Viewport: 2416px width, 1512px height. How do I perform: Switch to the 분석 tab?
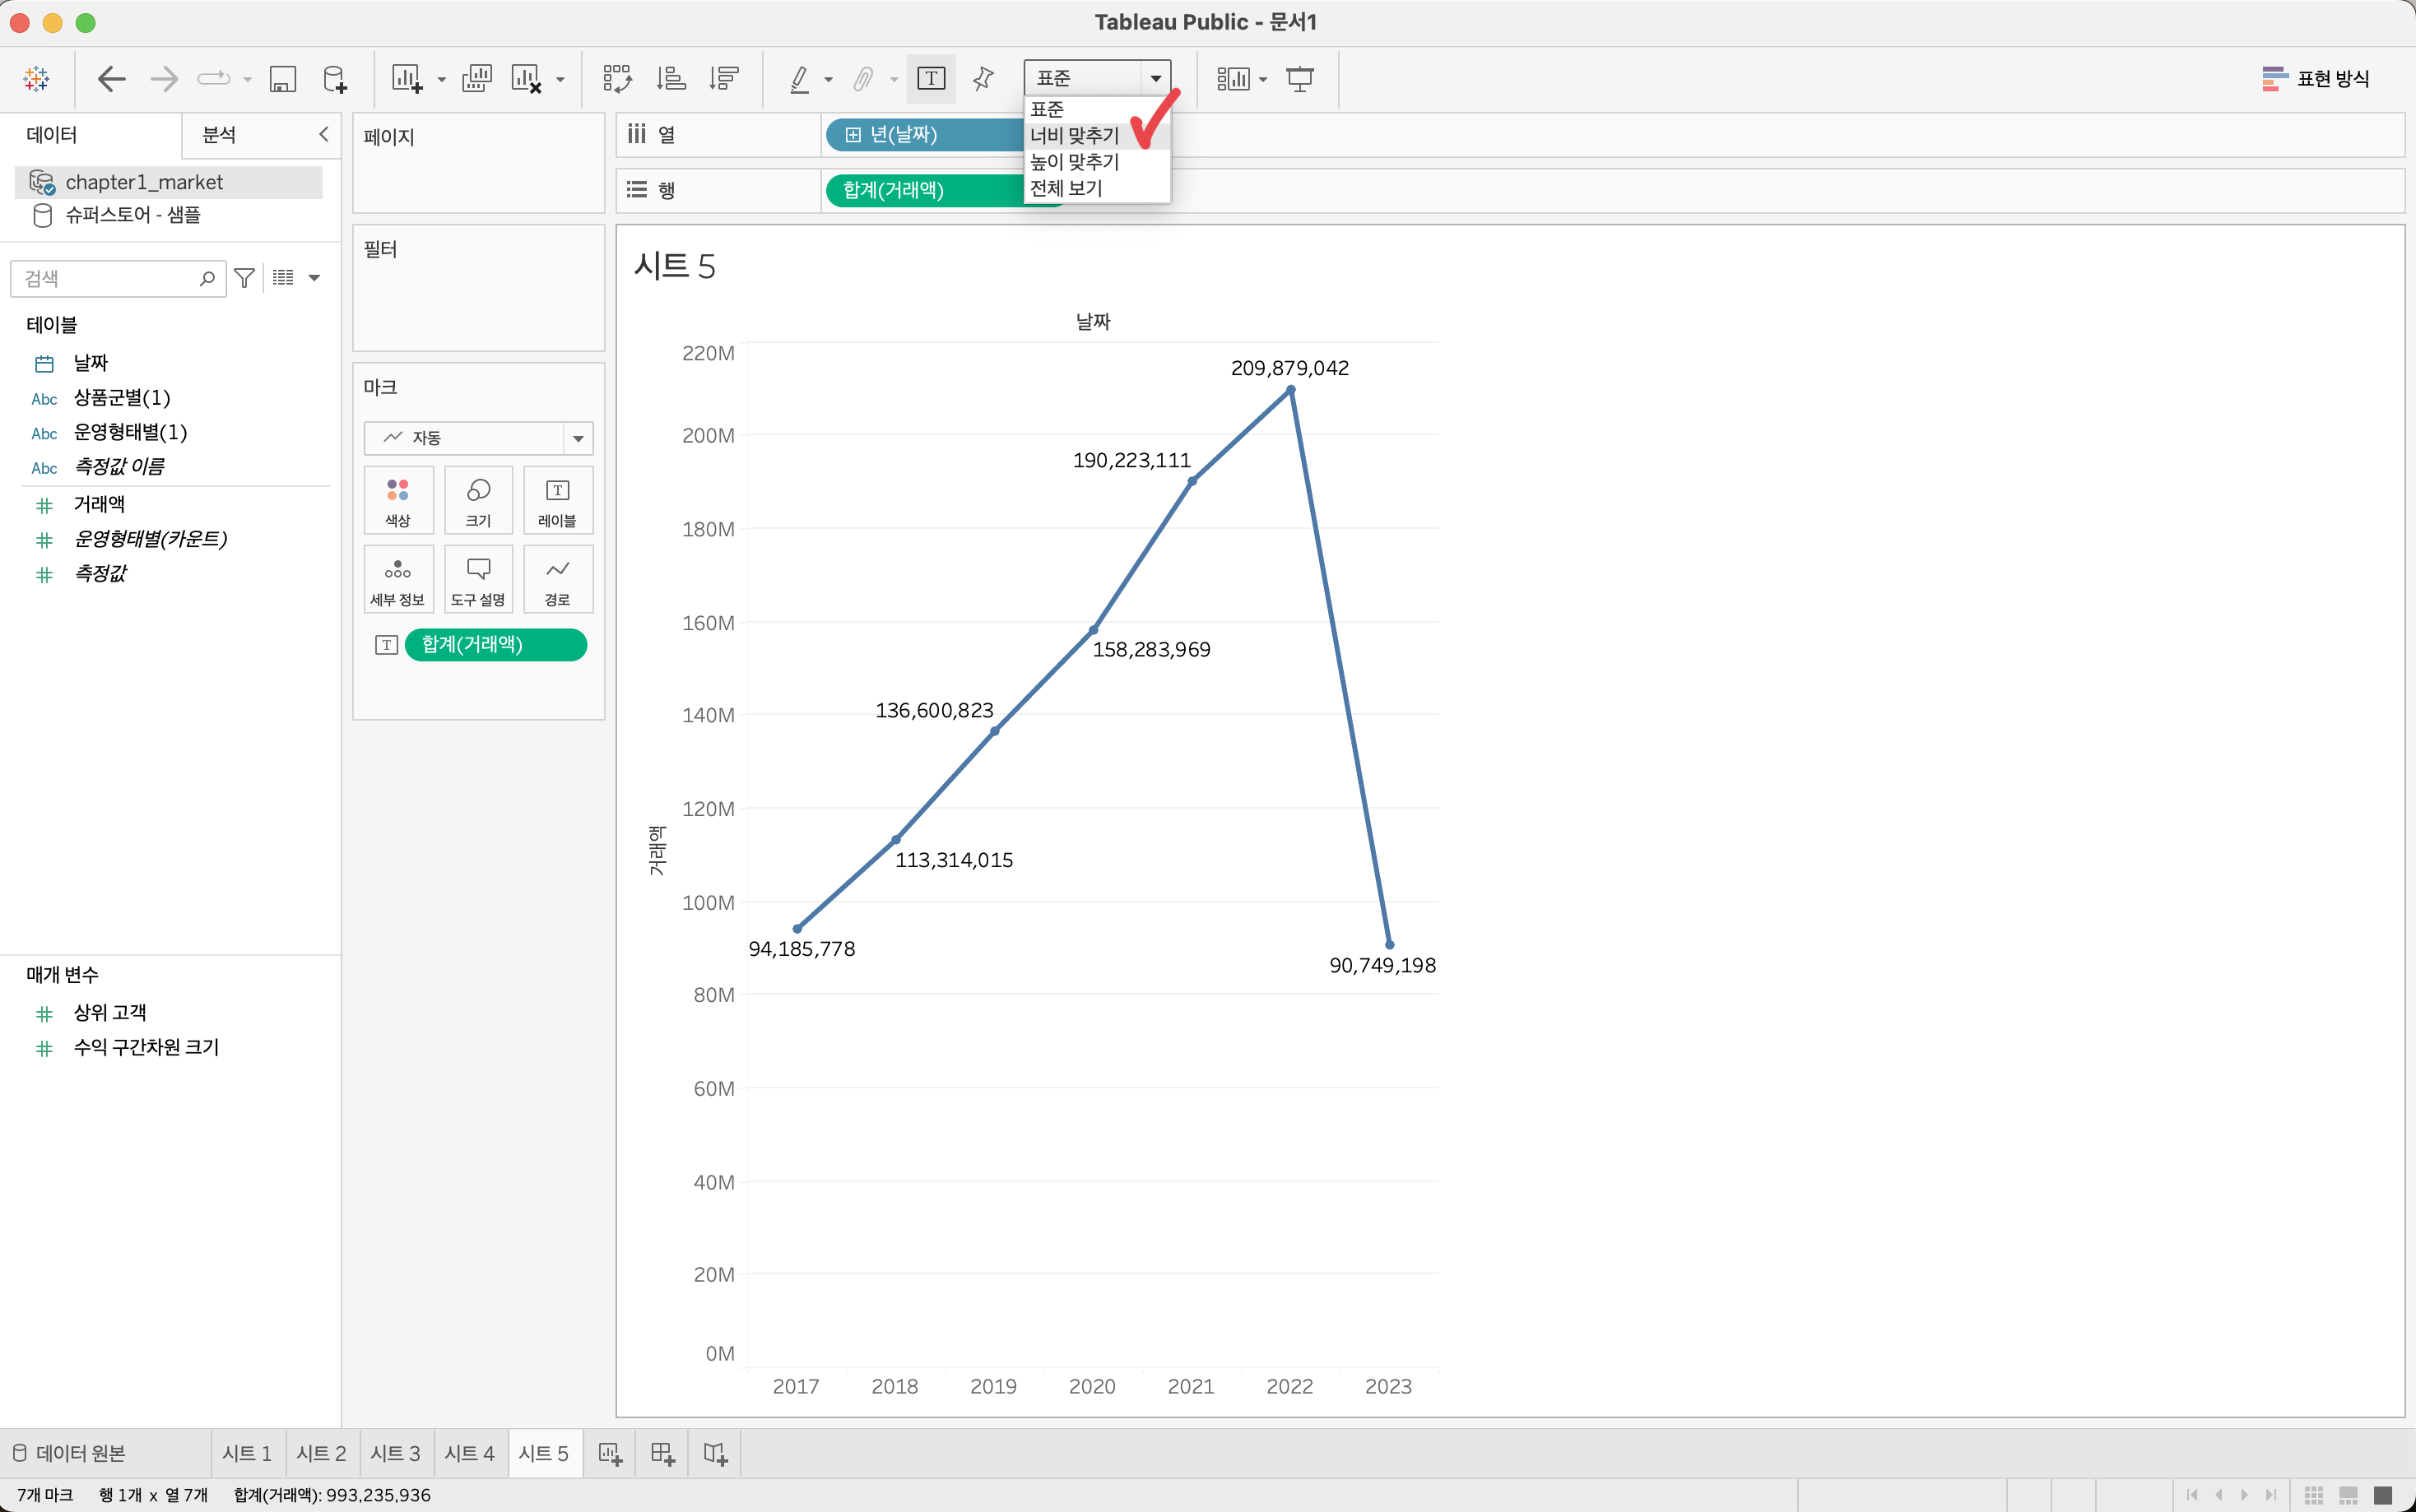[219, 135]
